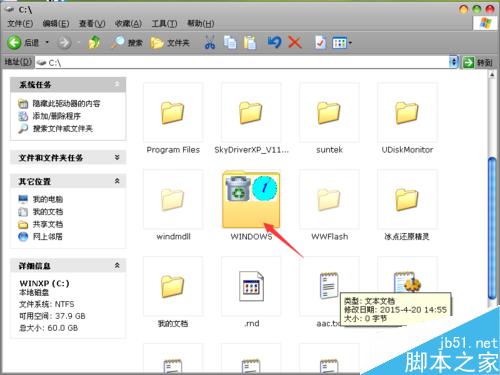The width and height of the screenshot is (500, 375).
Task: Open the 查看(V) menu
Action: tap(92, 23)
